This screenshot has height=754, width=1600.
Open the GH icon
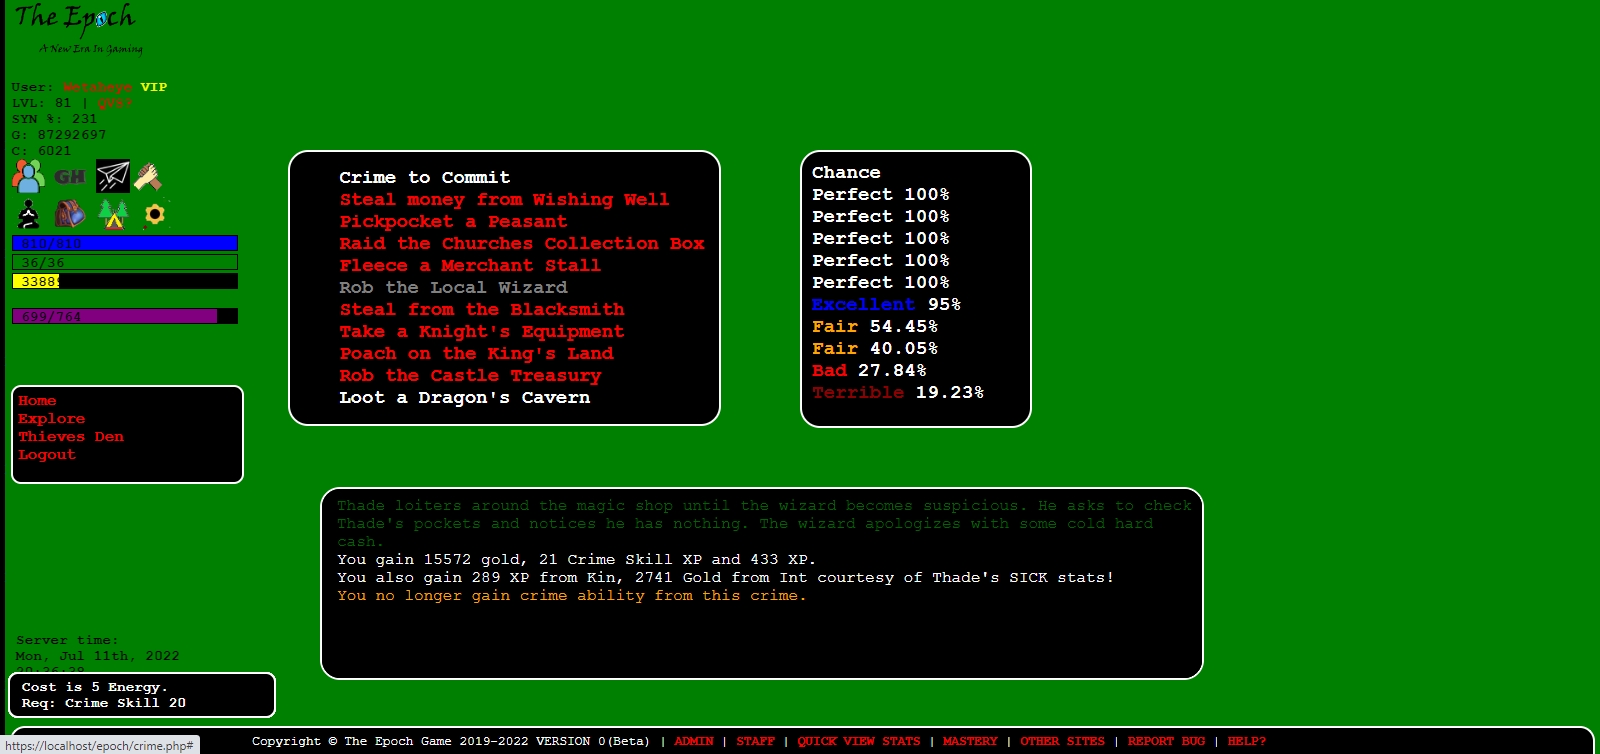click(69, 177)
